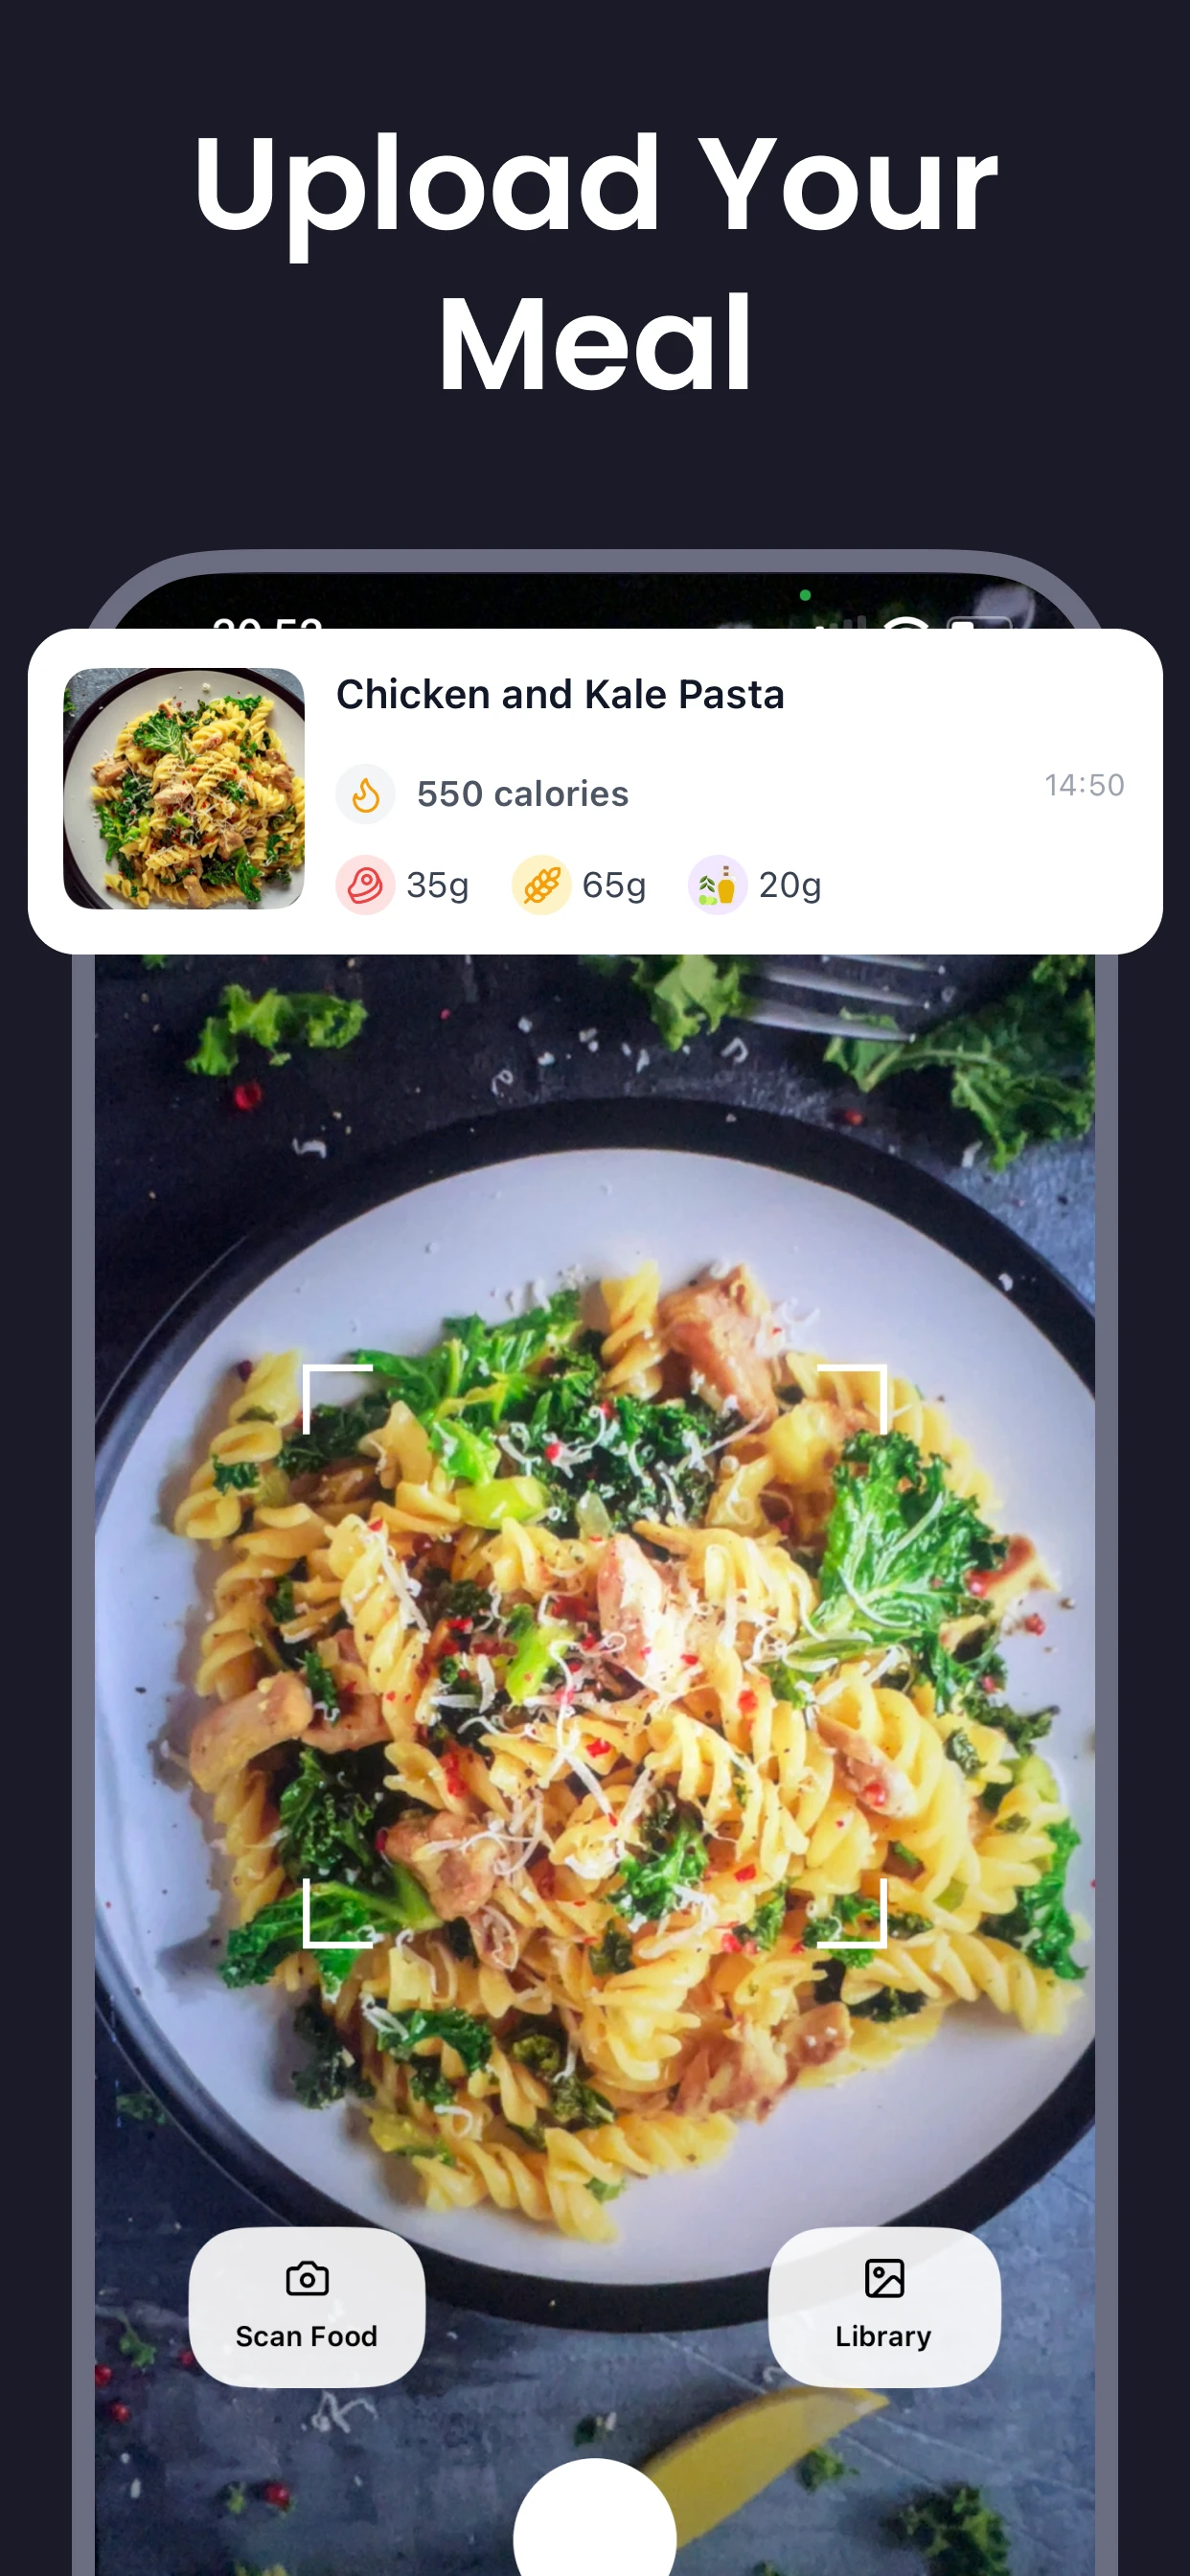The width and height of the screenshot is (1190, 2576).
Task: Click the red protein meat icon
Action: [365, 885]
